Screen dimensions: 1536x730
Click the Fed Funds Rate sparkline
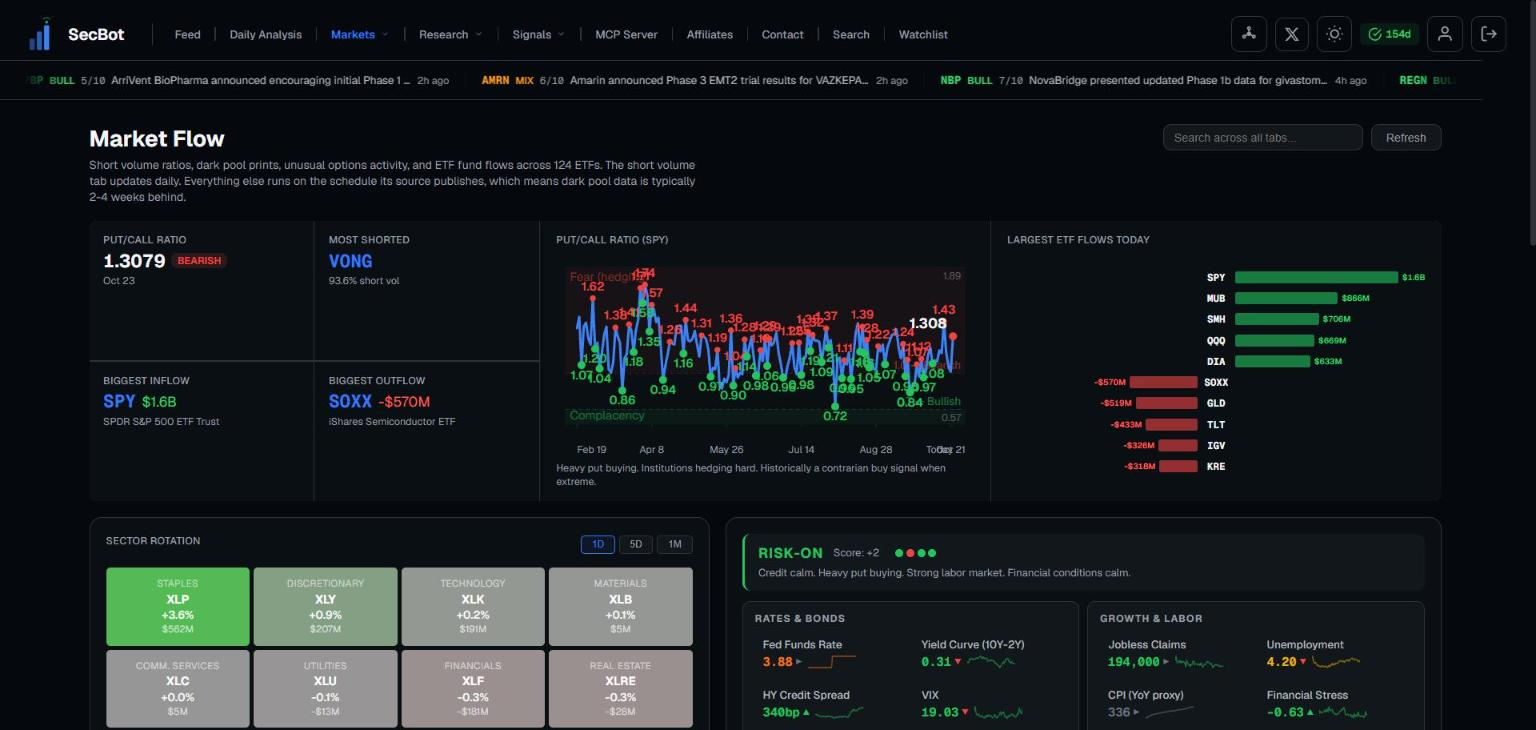point(832,662)
